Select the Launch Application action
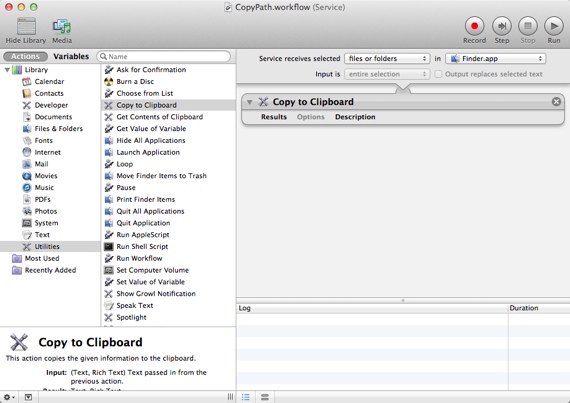 pyautogui.click(x=148, y=152)
